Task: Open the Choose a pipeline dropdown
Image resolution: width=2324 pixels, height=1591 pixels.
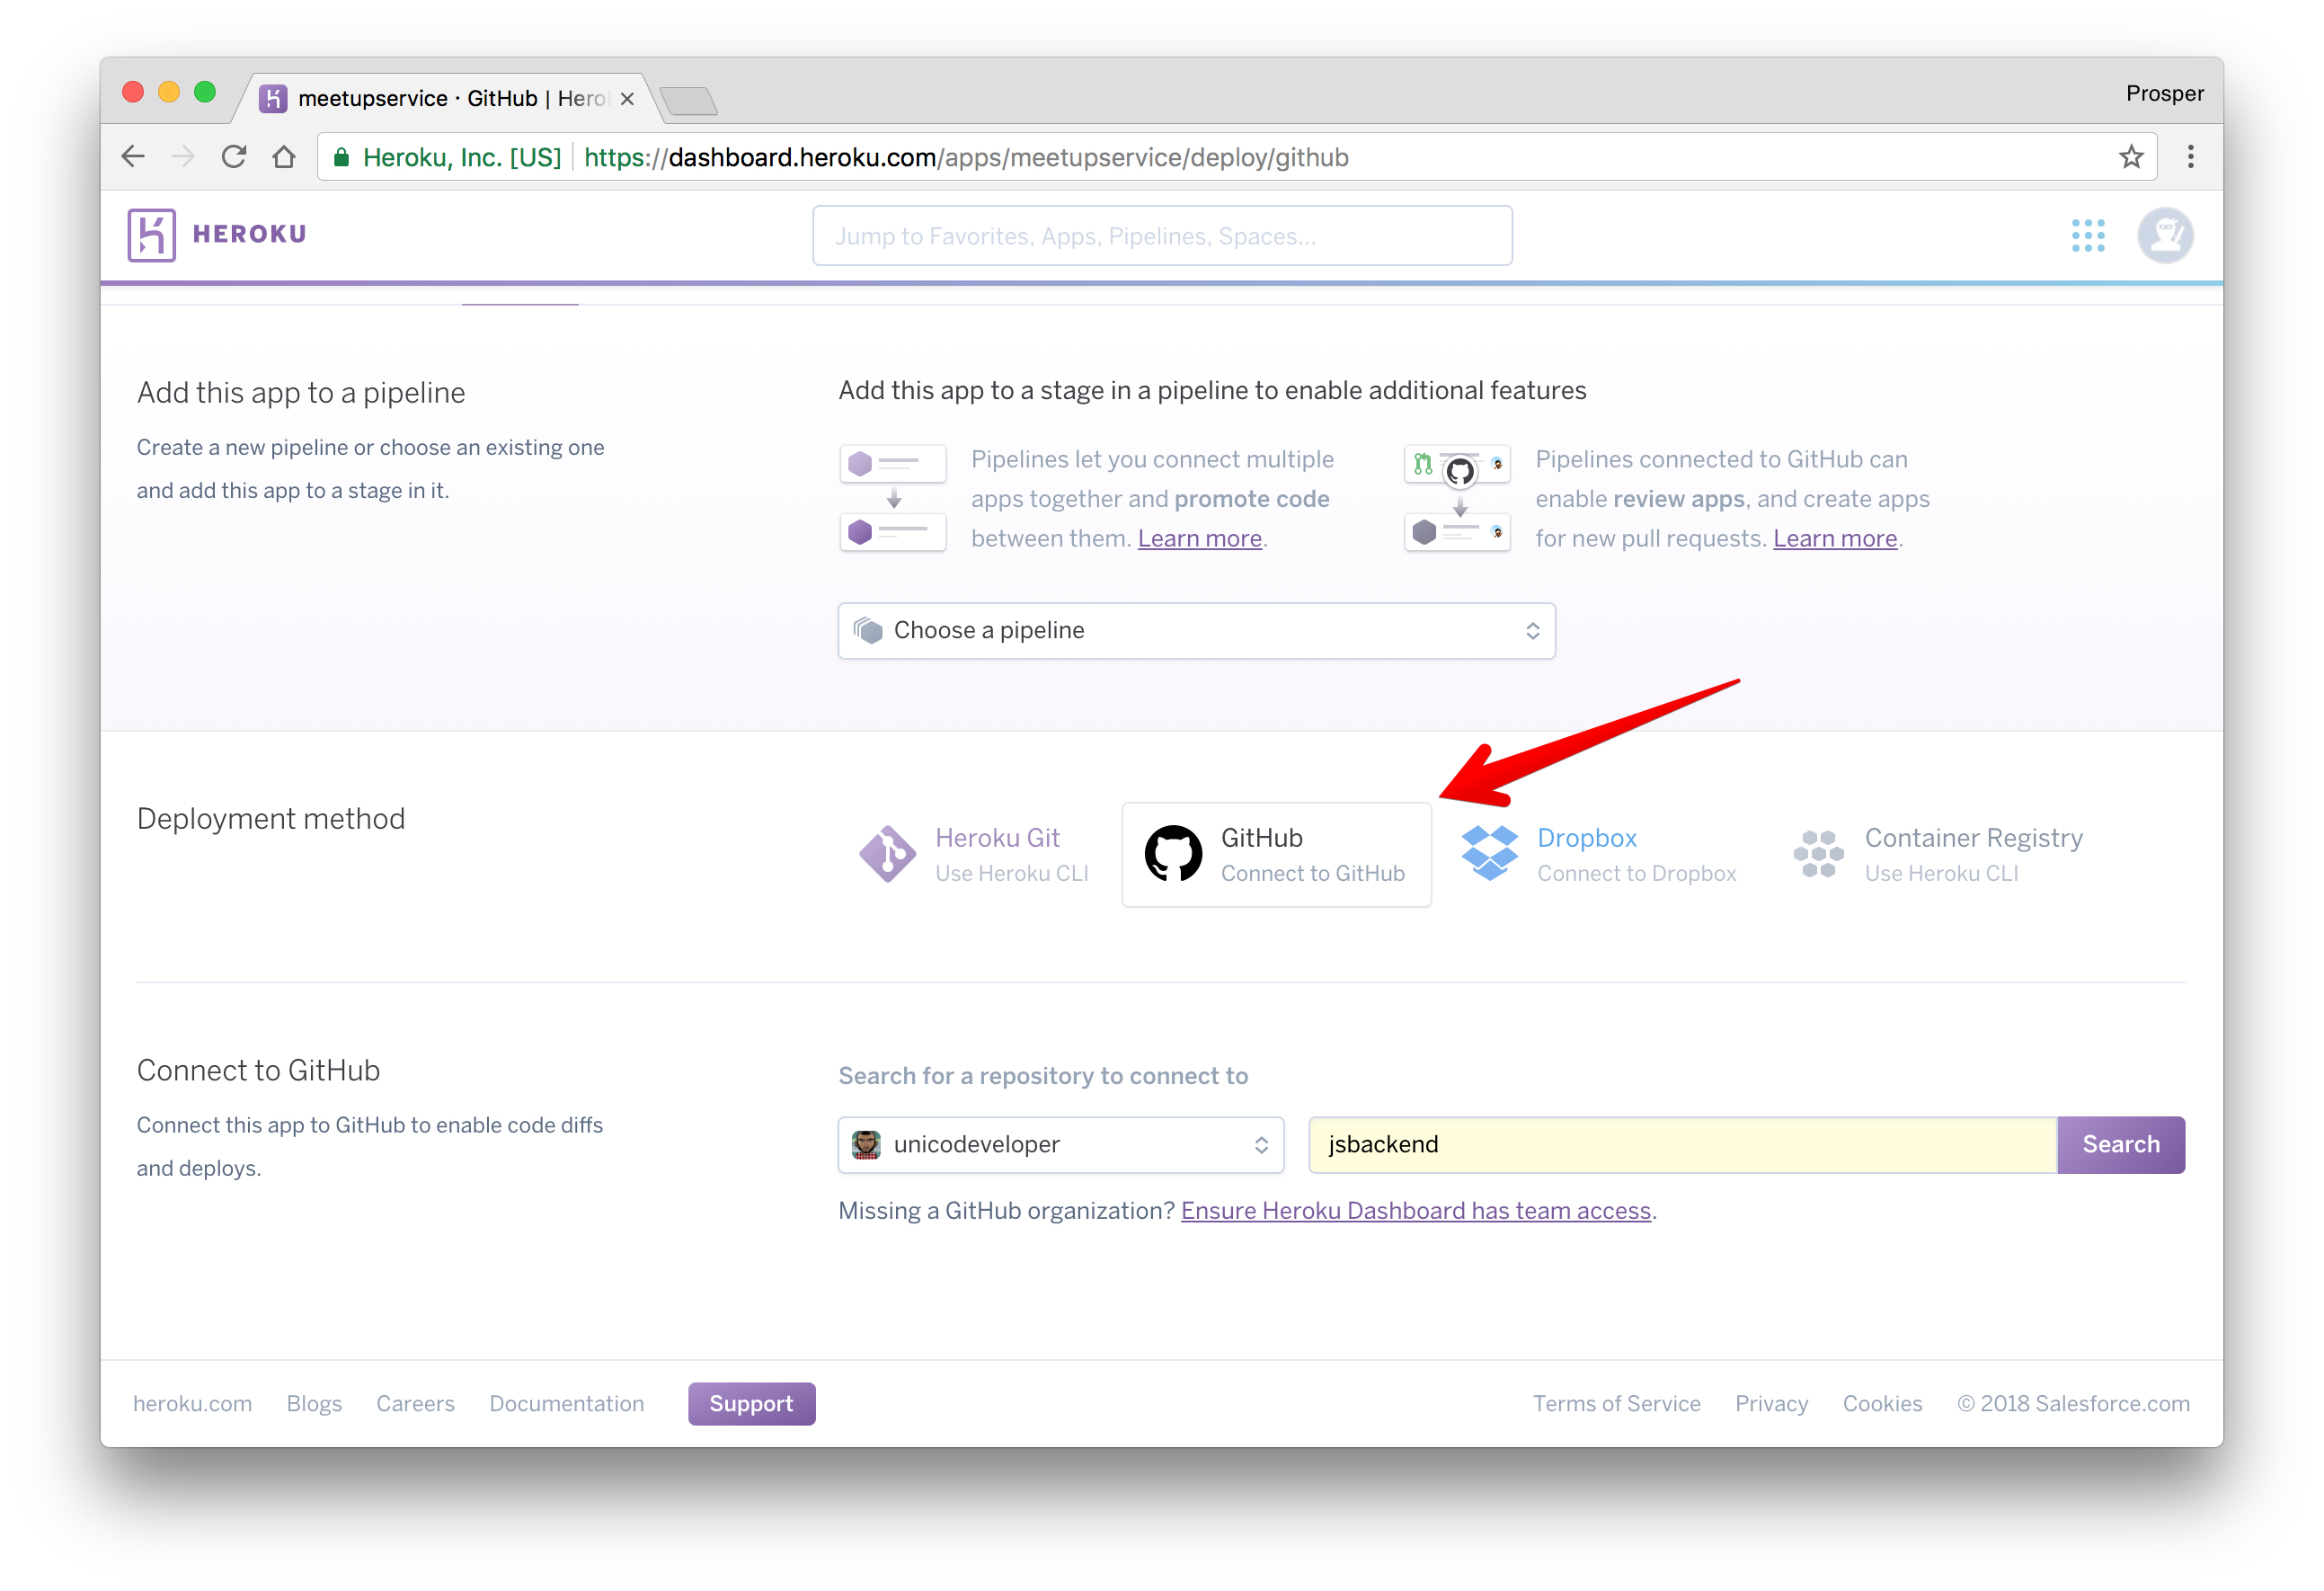Action: click(1196, 631)
